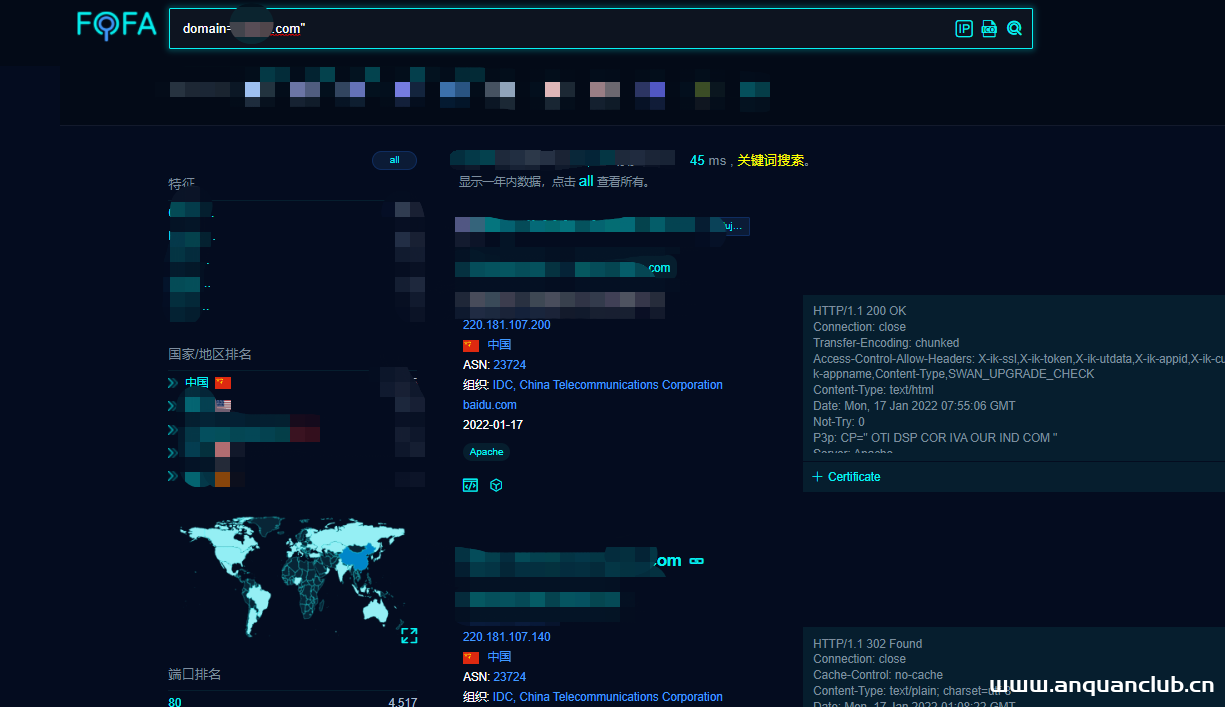Click the magnifier search icon

(1014, 29)
